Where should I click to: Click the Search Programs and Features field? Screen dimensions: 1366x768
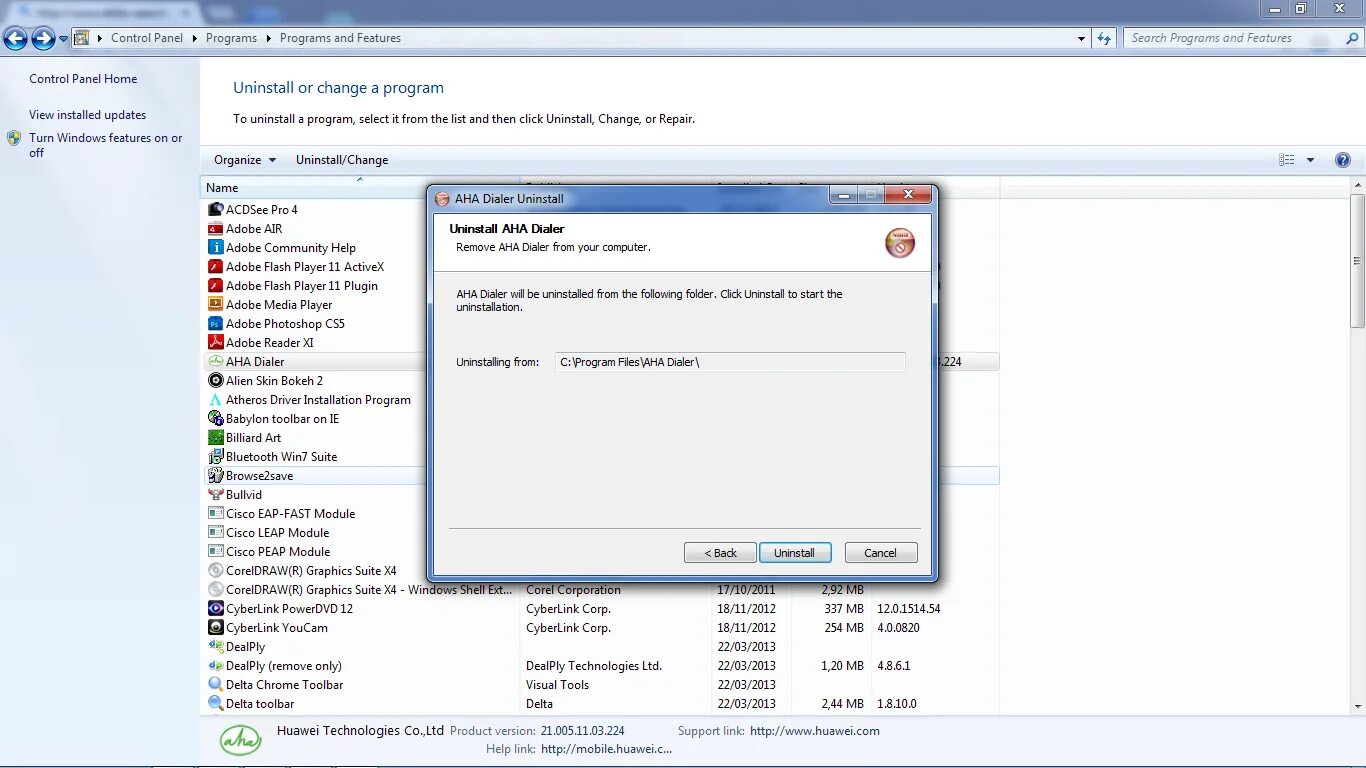[1233, 38]
